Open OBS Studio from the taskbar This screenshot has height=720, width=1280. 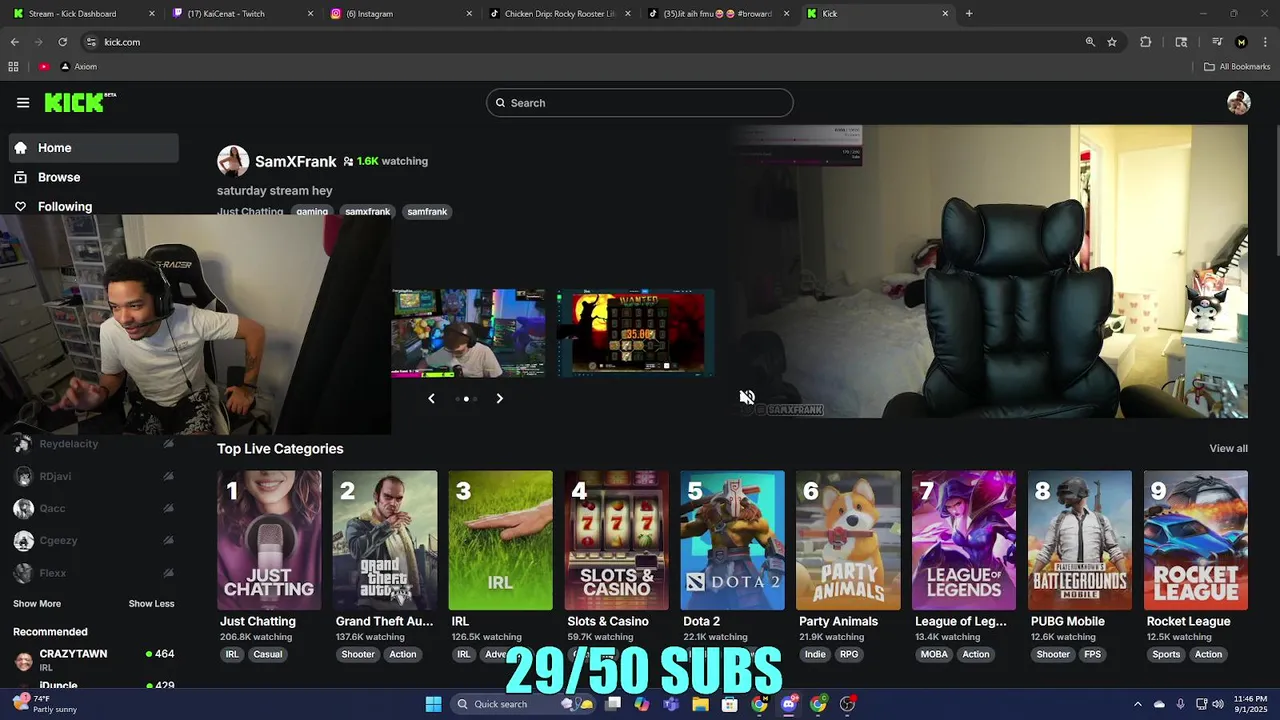pos(848,704)
